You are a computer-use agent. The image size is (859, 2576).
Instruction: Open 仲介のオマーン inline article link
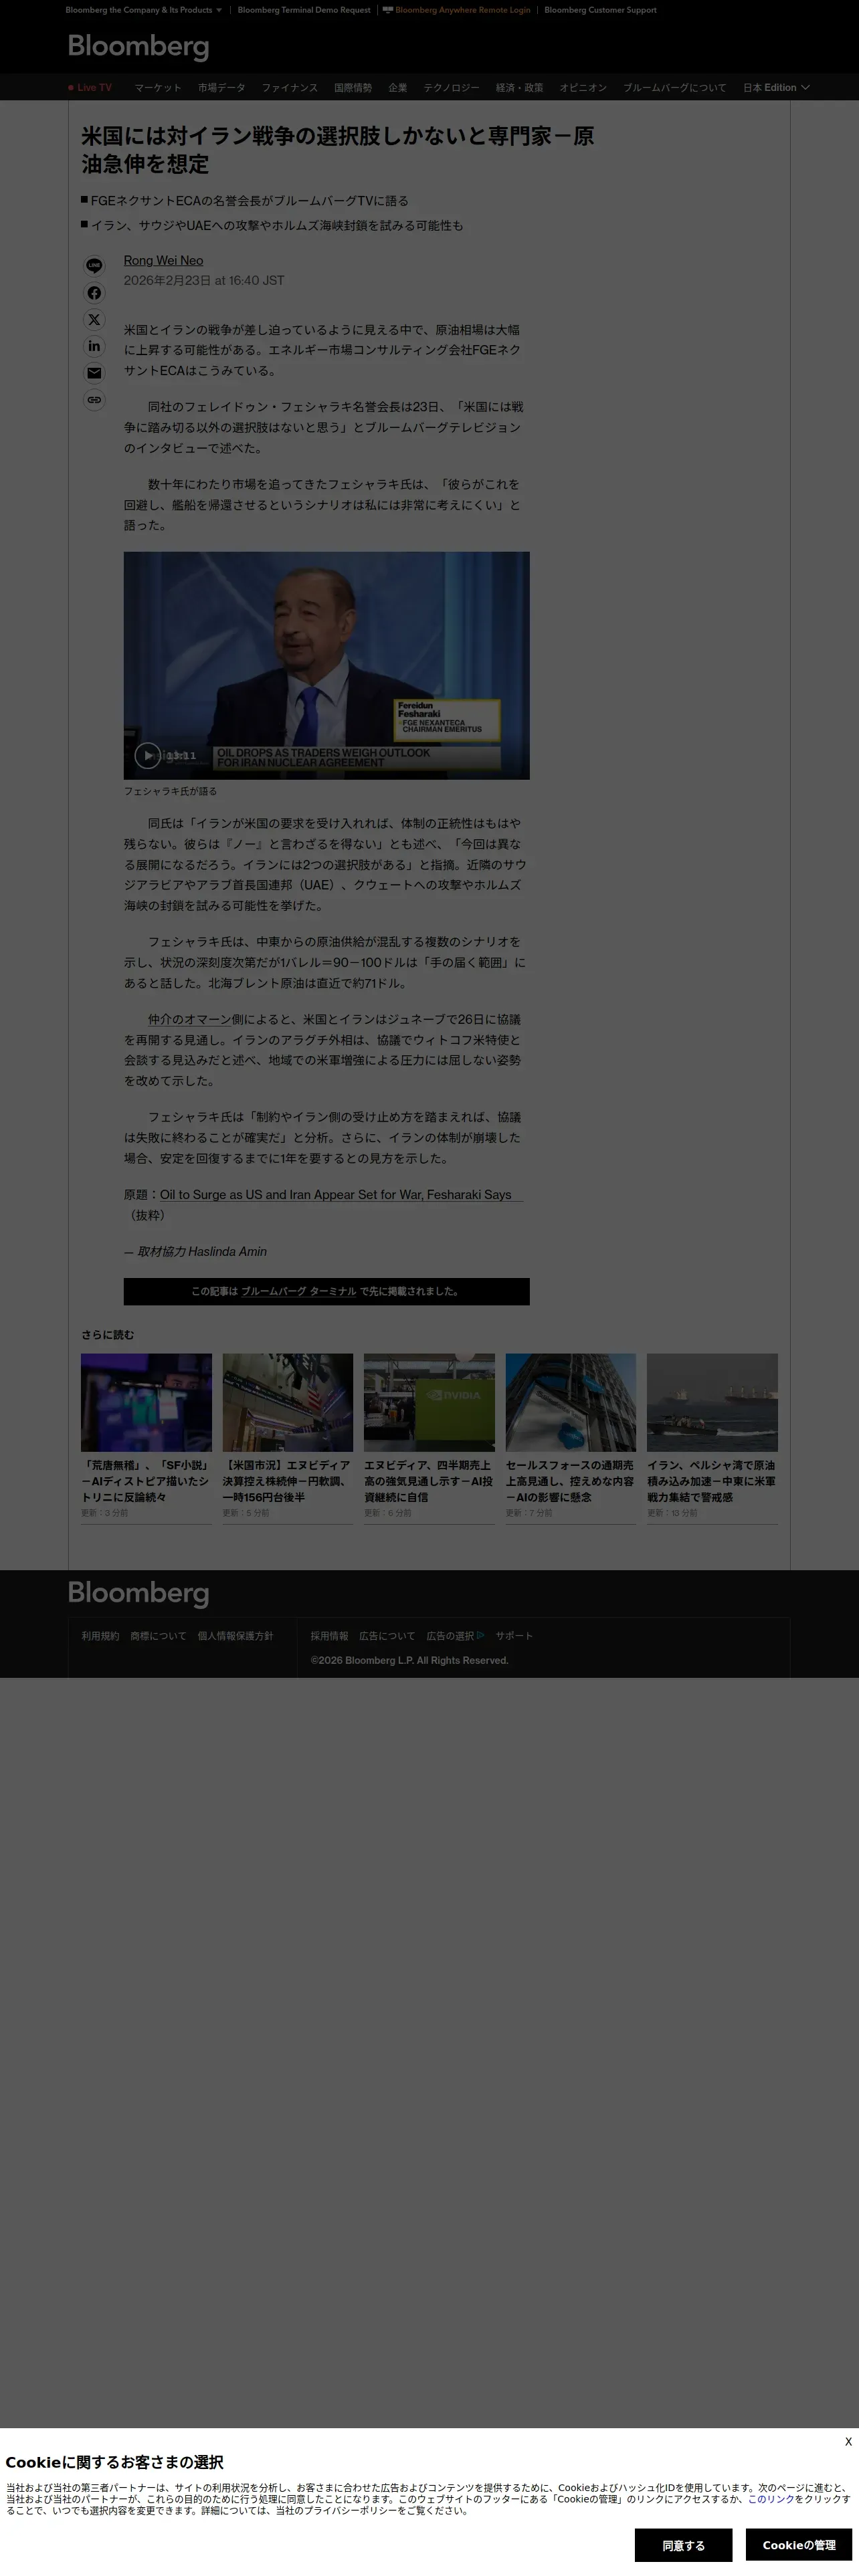pos(189,1019)
